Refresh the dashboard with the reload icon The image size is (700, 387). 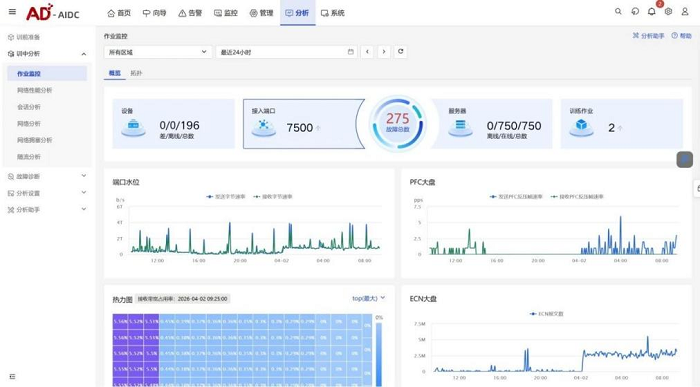point(400,52)
